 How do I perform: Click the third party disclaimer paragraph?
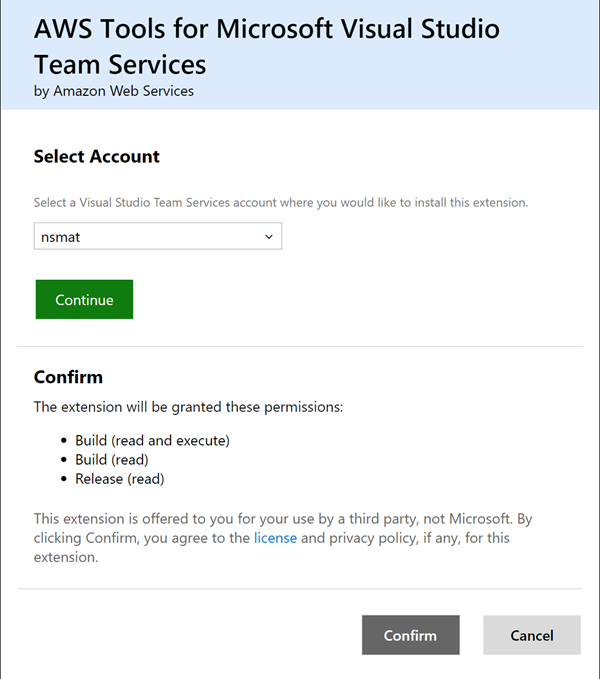tap(283, 538)
